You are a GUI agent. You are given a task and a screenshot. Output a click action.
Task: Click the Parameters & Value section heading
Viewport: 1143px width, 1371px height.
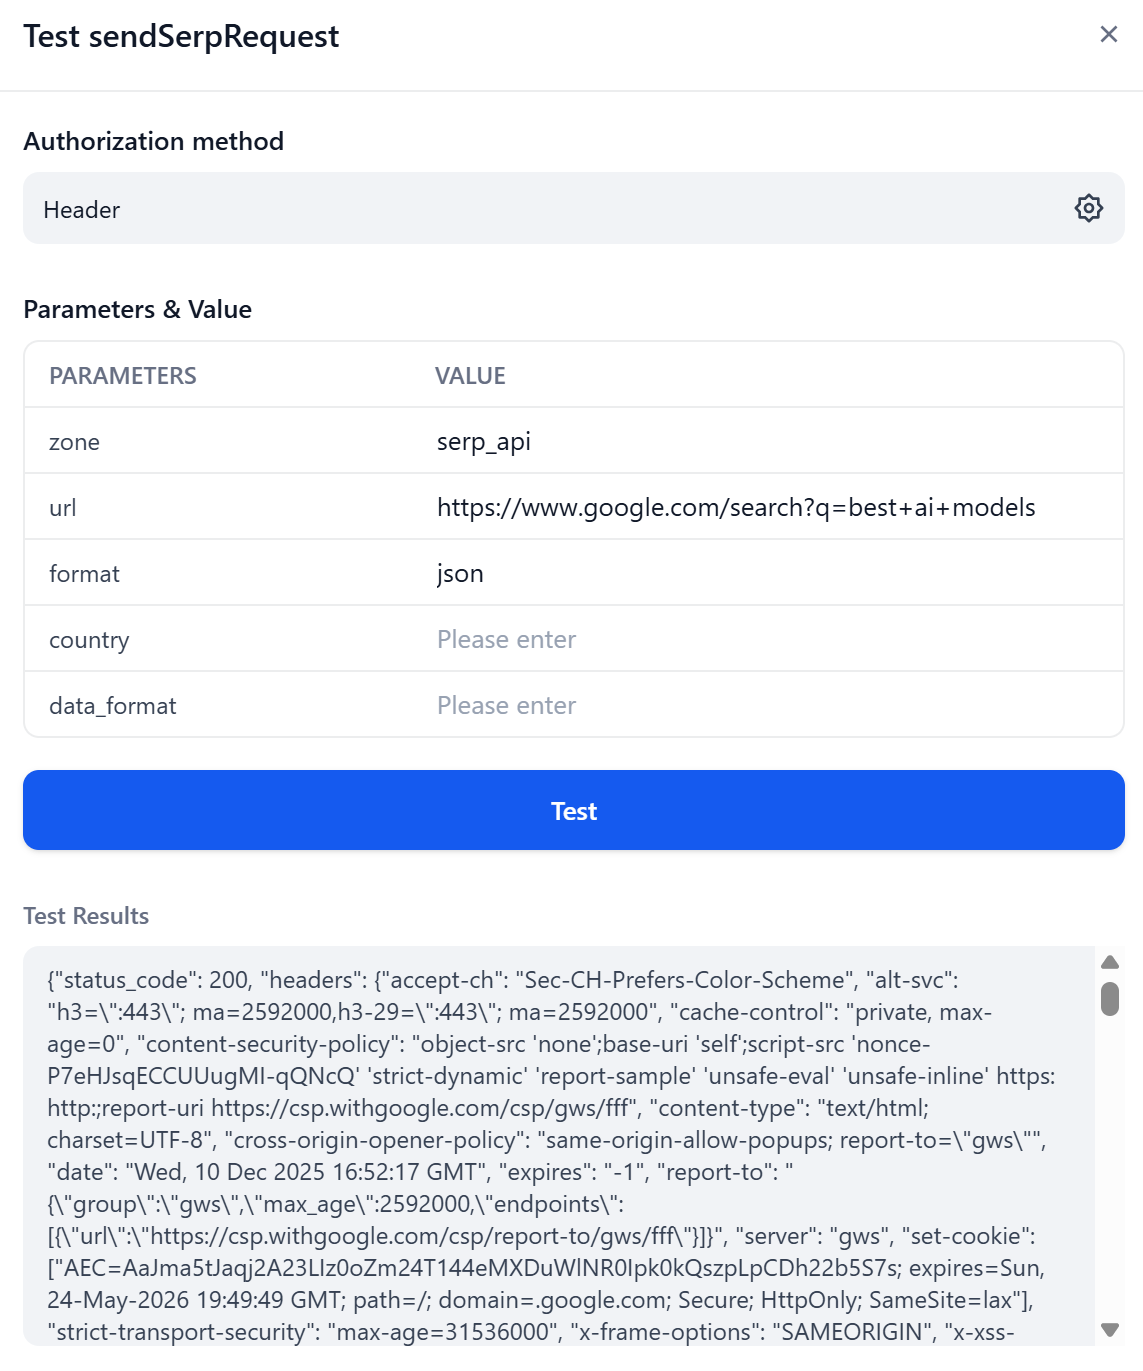[x=138, y=309]
